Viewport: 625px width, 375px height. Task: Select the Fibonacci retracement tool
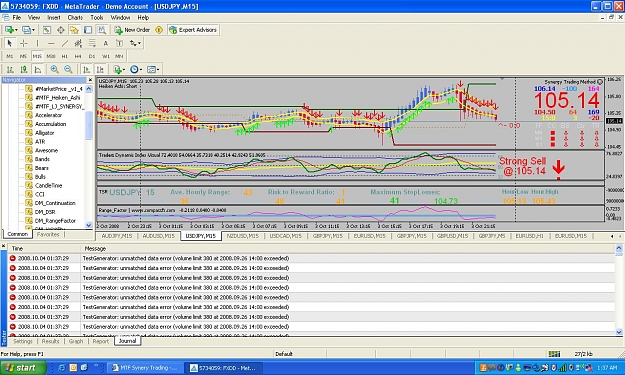[x=92, y=43]
